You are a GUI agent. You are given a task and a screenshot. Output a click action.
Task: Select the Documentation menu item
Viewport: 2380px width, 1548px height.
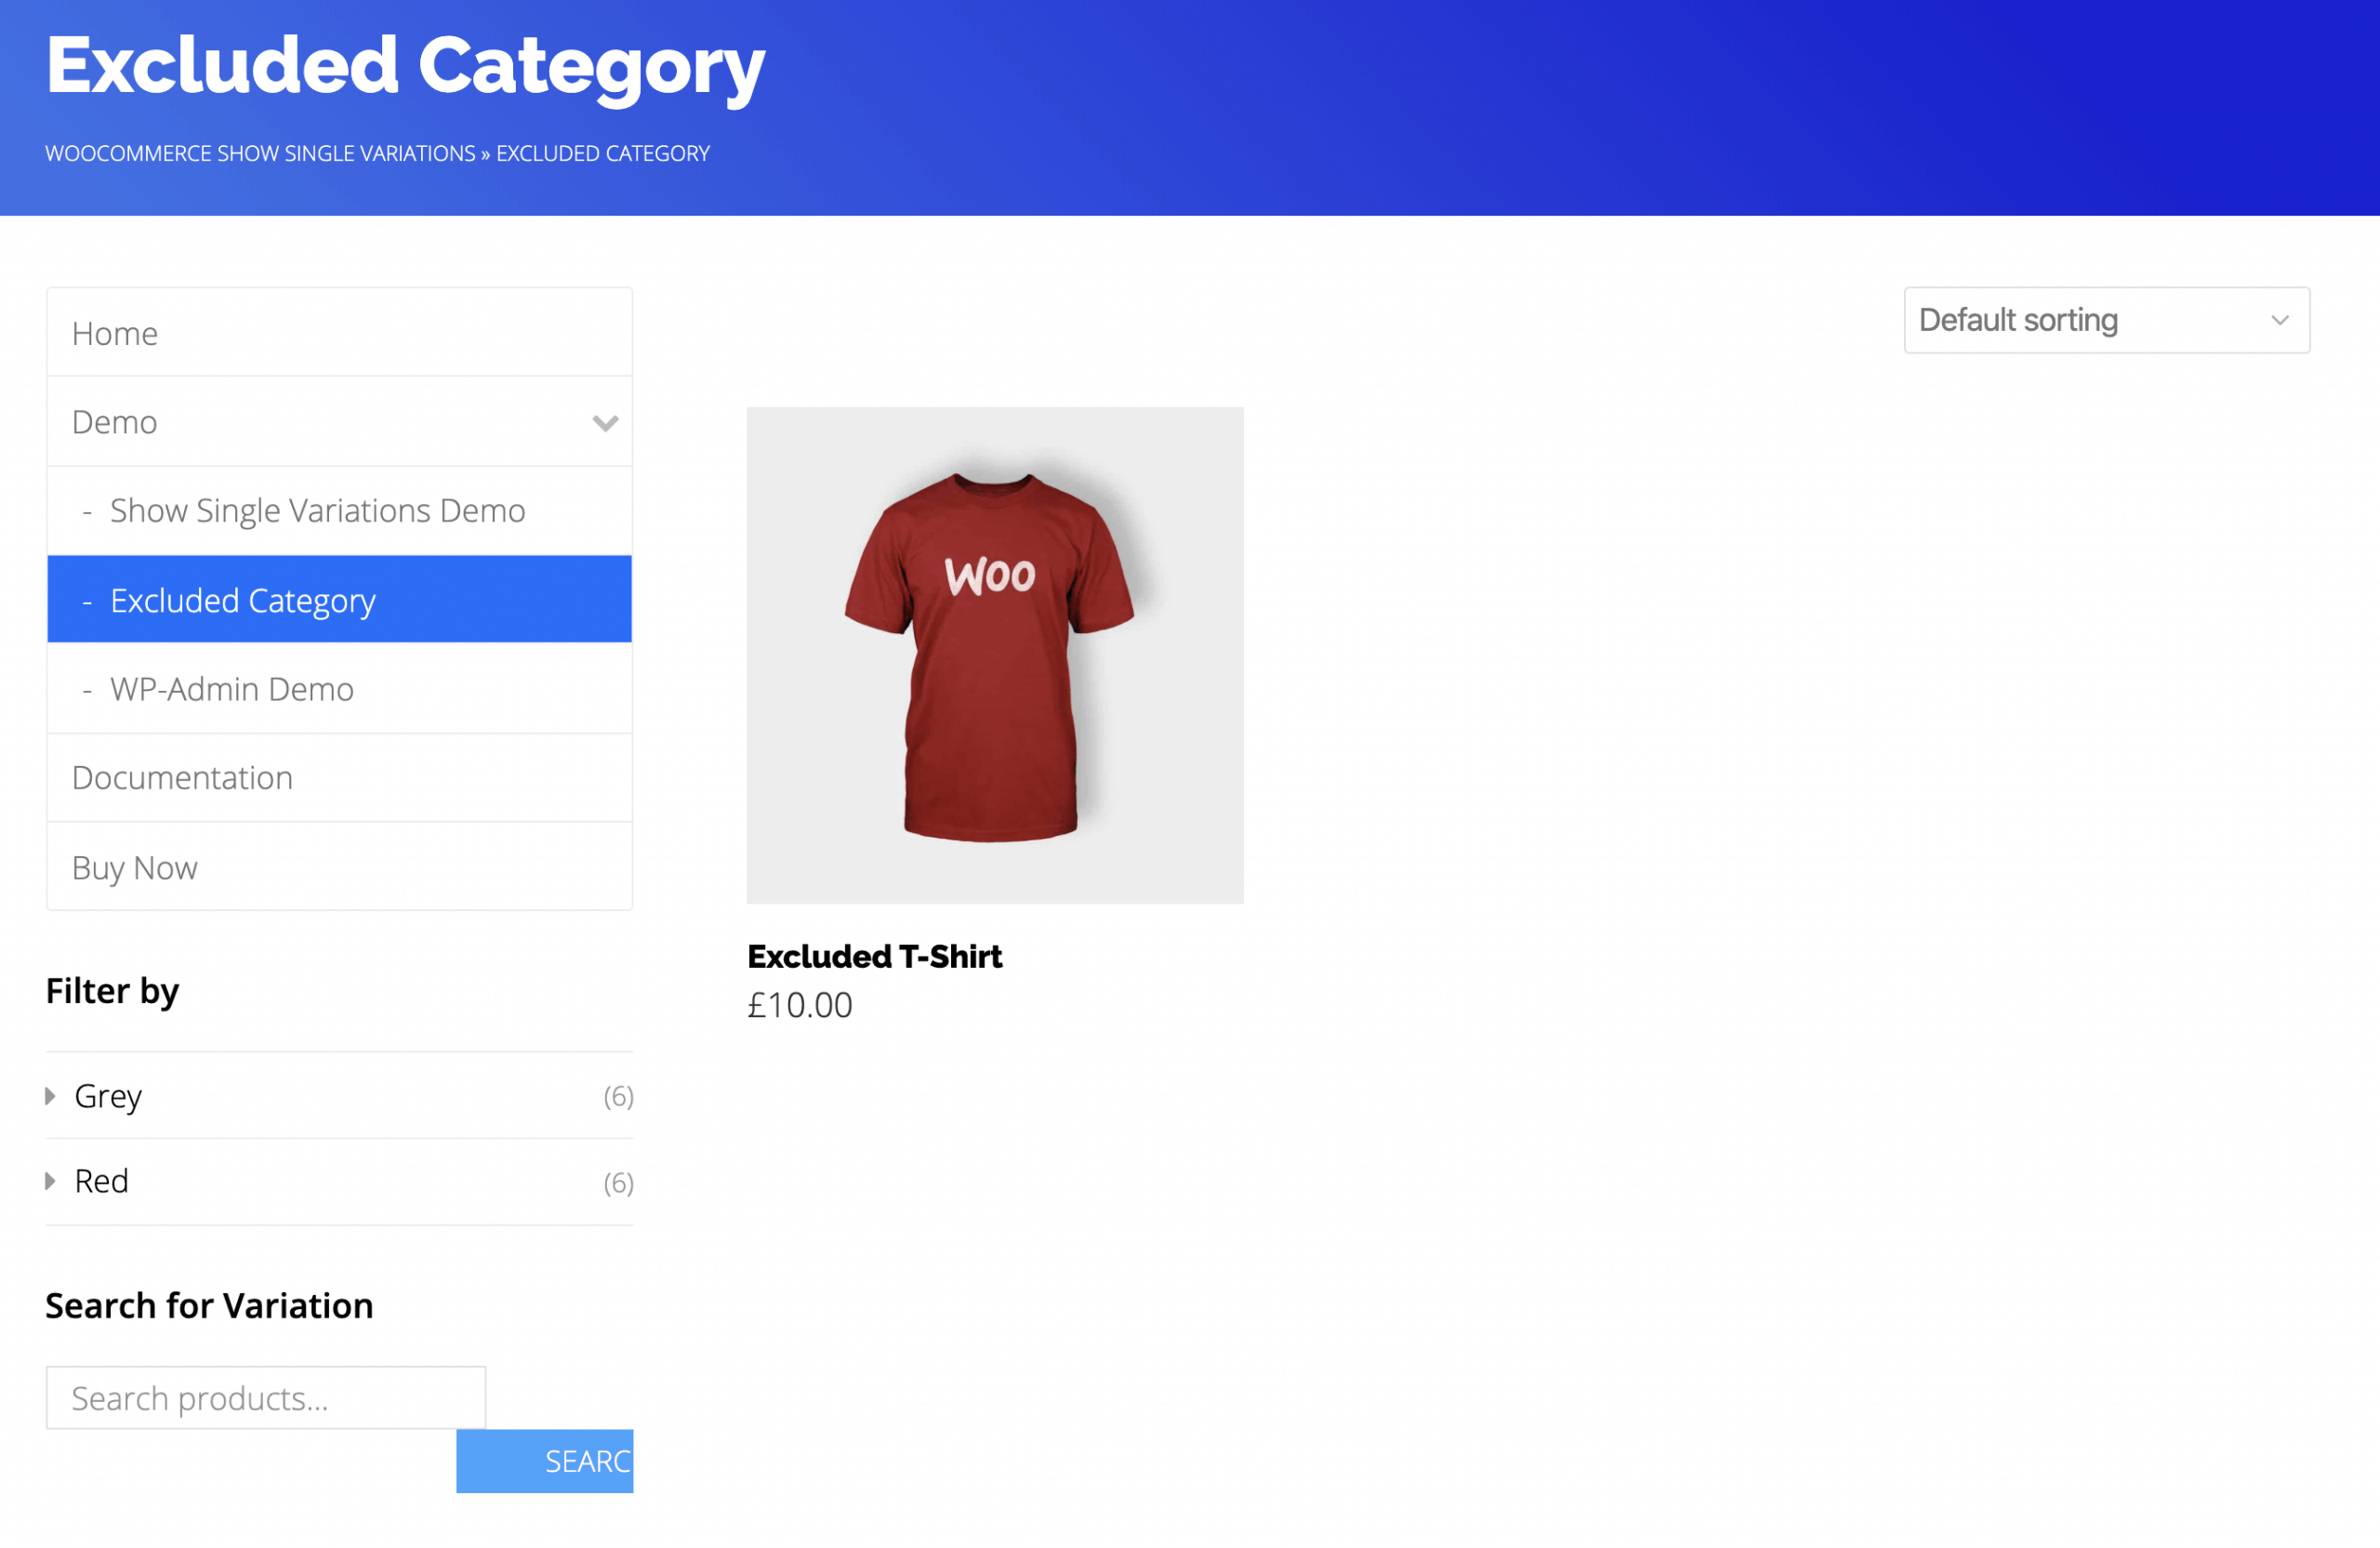coord(182,775)
